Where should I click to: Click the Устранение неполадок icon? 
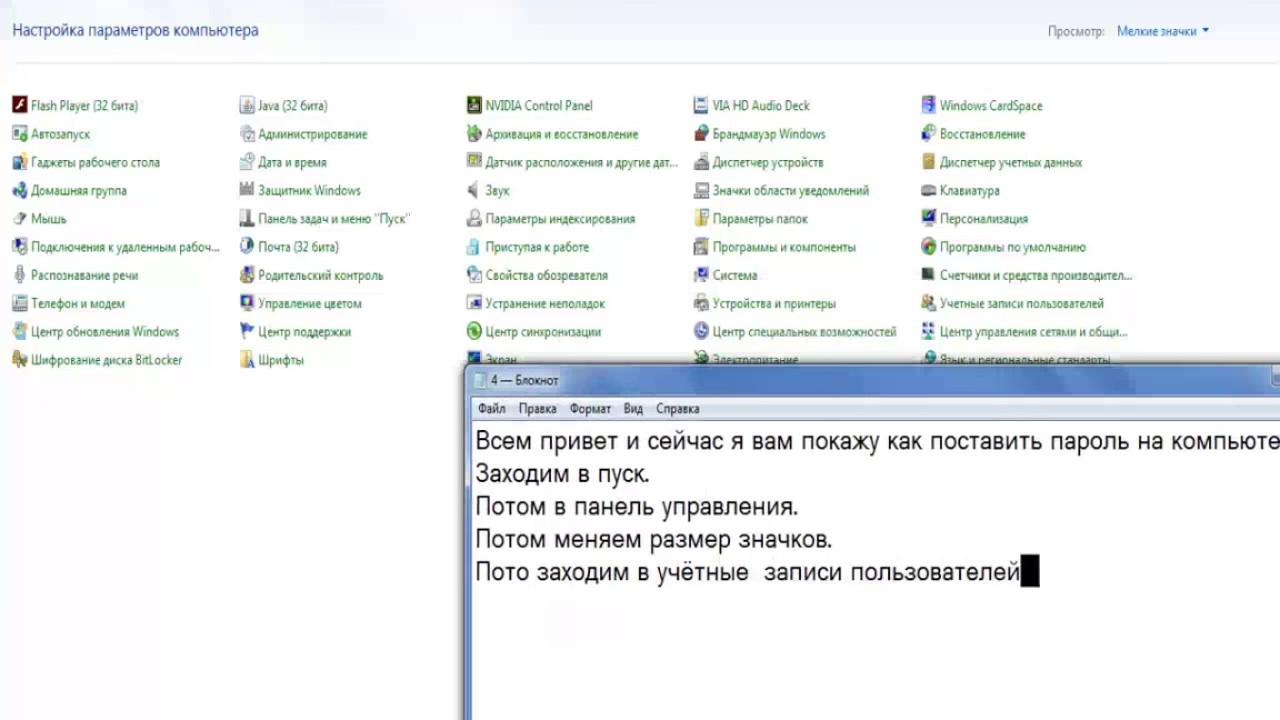474,303
